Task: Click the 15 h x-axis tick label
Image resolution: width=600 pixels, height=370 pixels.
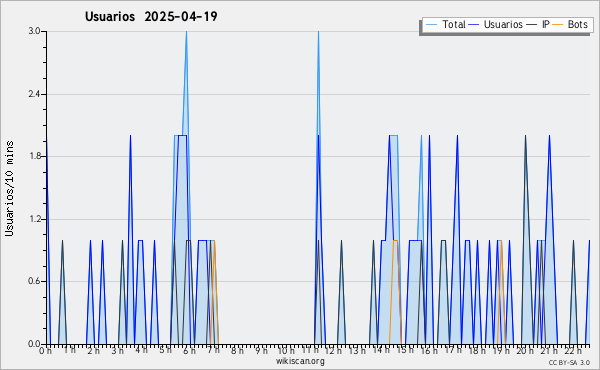Action: [405, 350]
